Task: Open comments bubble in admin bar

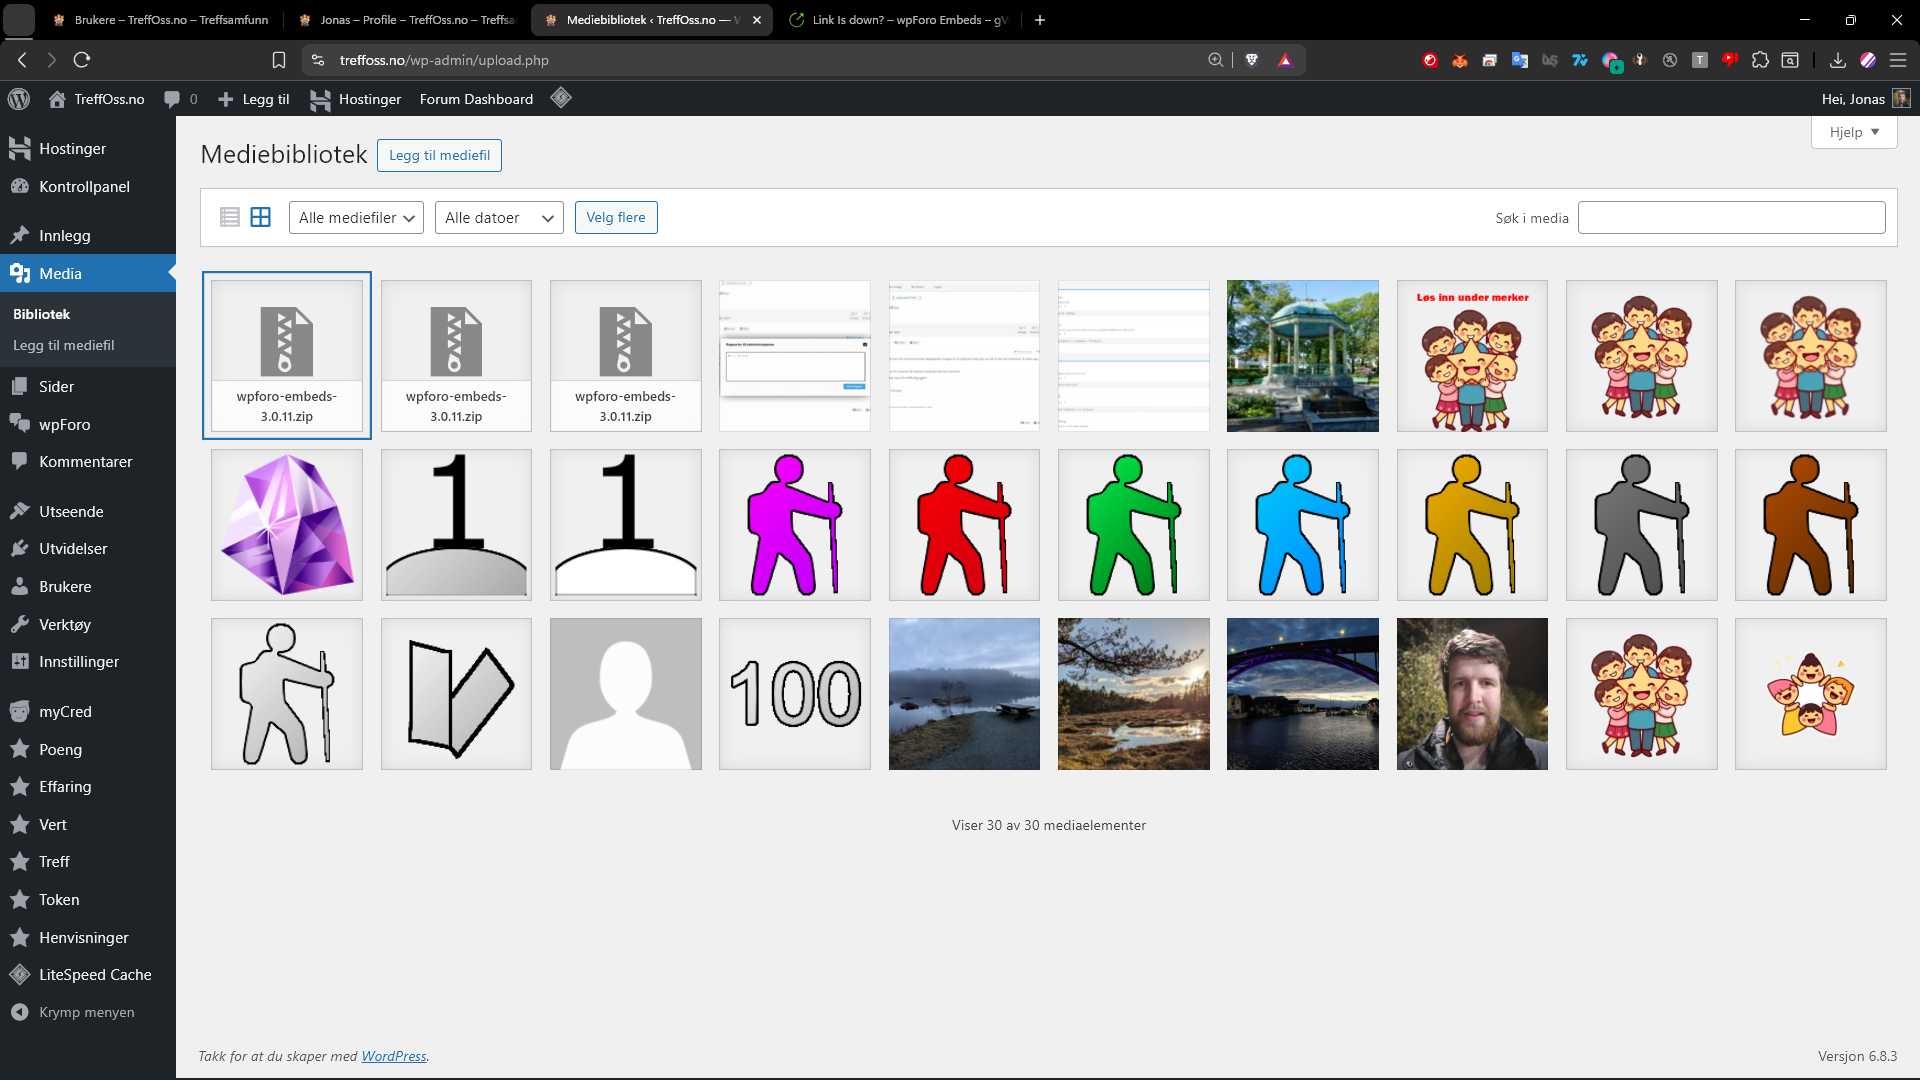Action: pos(173,99)
